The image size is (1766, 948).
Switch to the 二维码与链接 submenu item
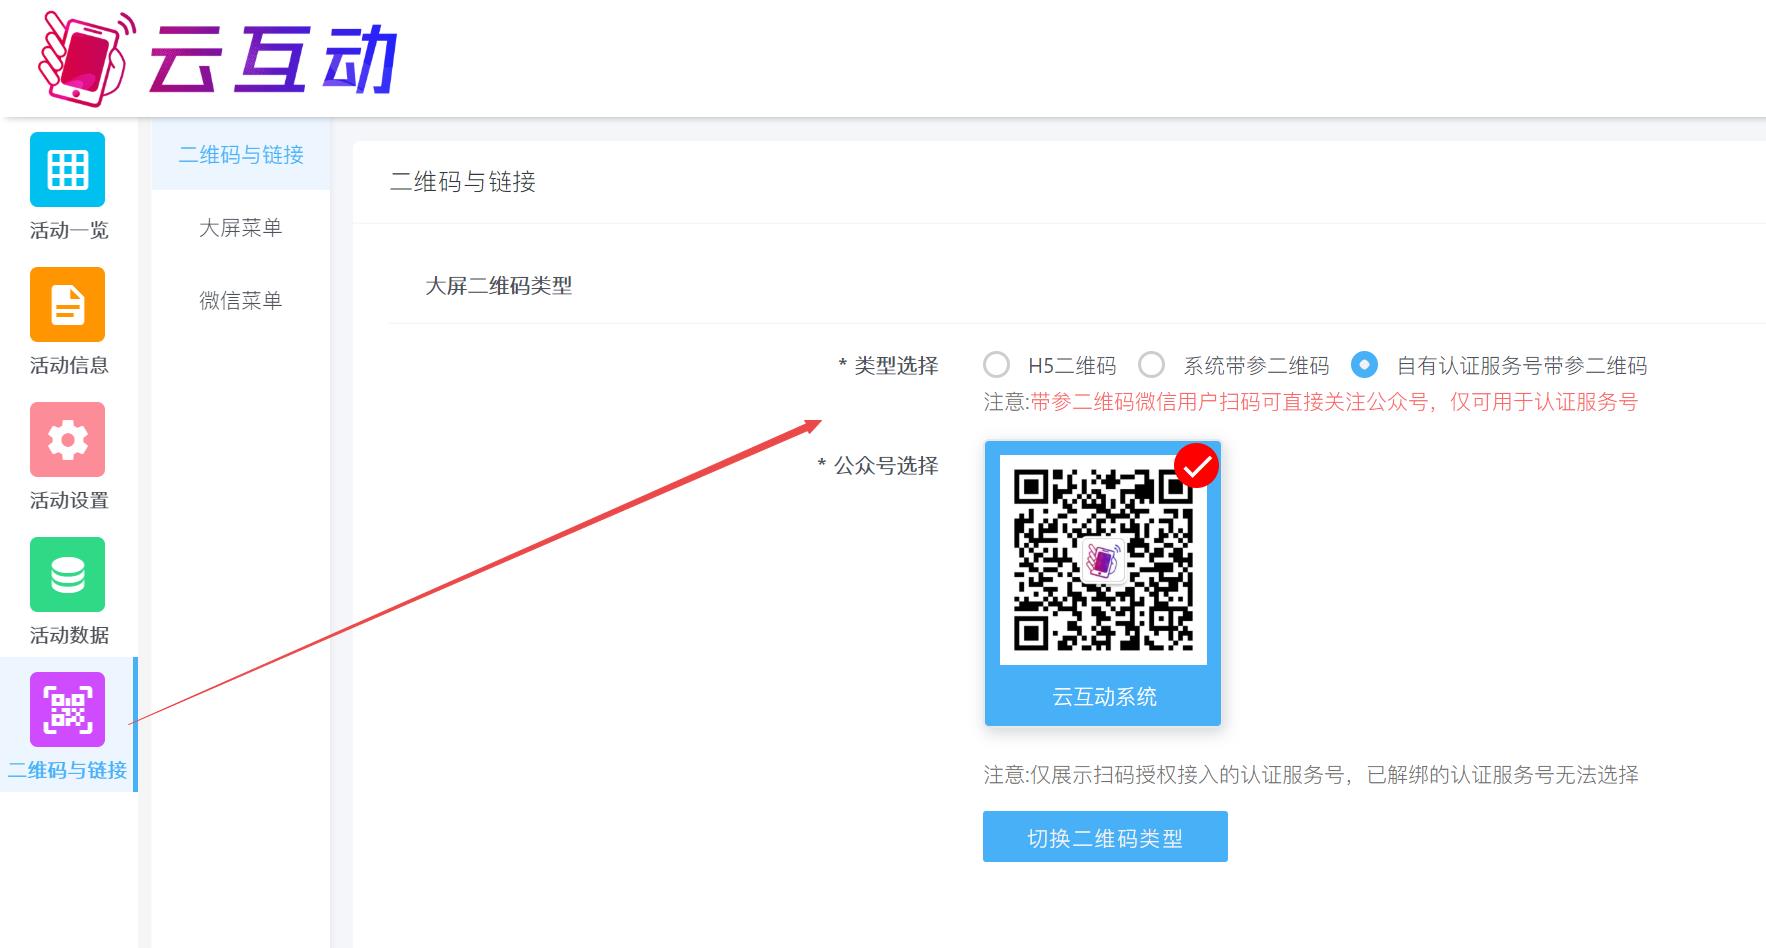(x=241, y=155)
